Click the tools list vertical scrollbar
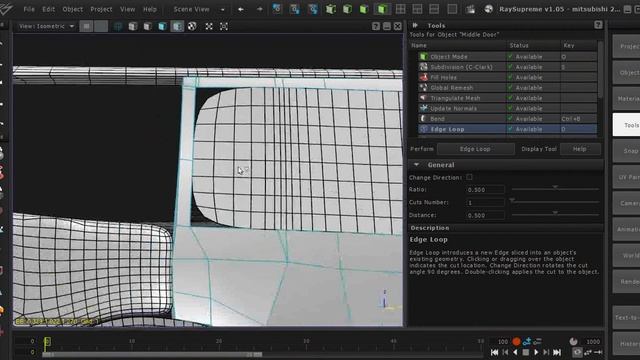This screenshot has height=360, width=640. point(600,69)
